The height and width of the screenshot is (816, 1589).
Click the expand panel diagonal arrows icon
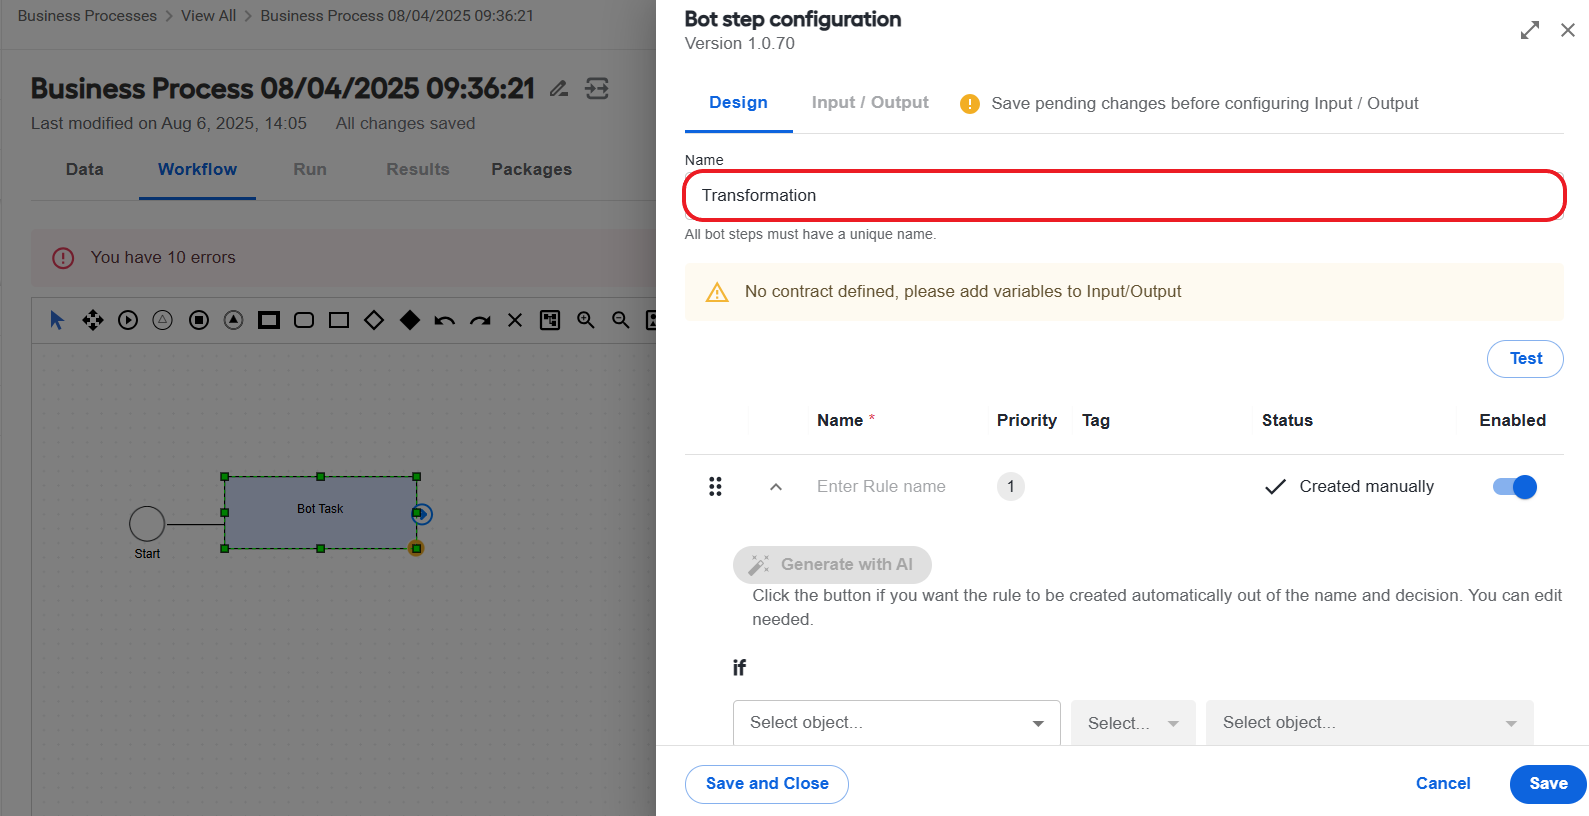[1529, 30]
